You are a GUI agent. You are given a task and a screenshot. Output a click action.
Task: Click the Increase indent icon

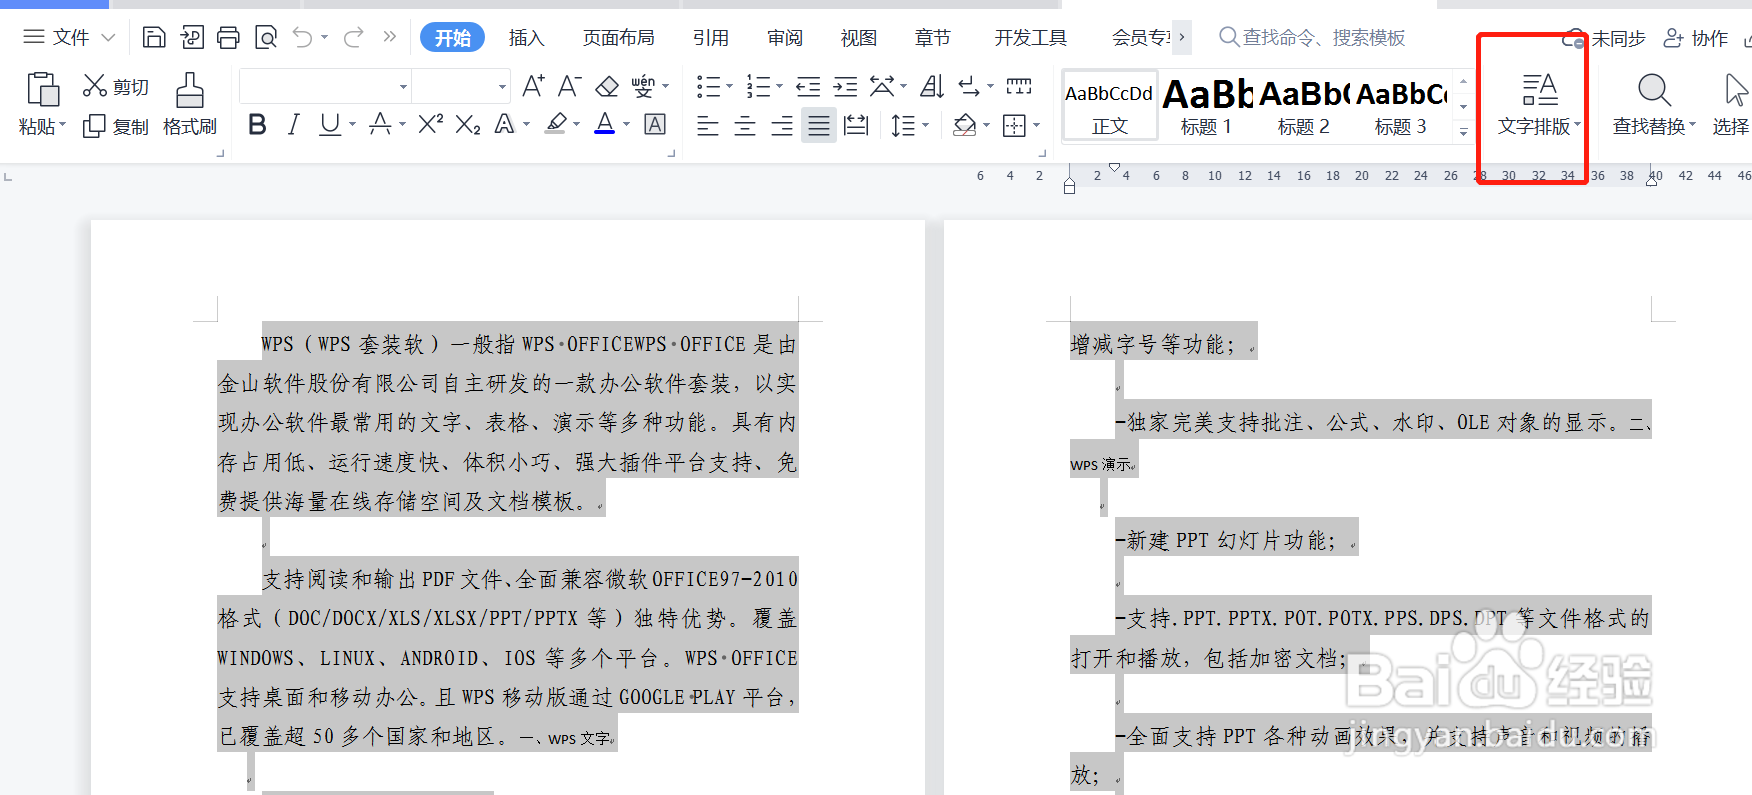(846, 87)
